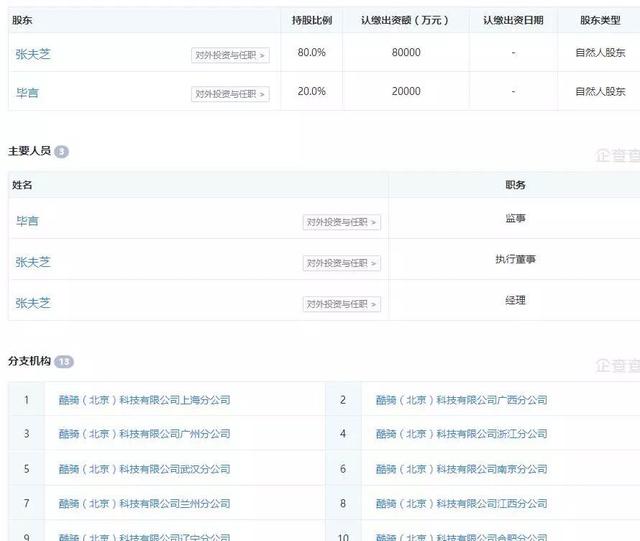Open 酷骑（北京）科技有限公司广西分公司 branch link
Image resolution: width=640 pixels, height=541 pixels.
[462, 400]
